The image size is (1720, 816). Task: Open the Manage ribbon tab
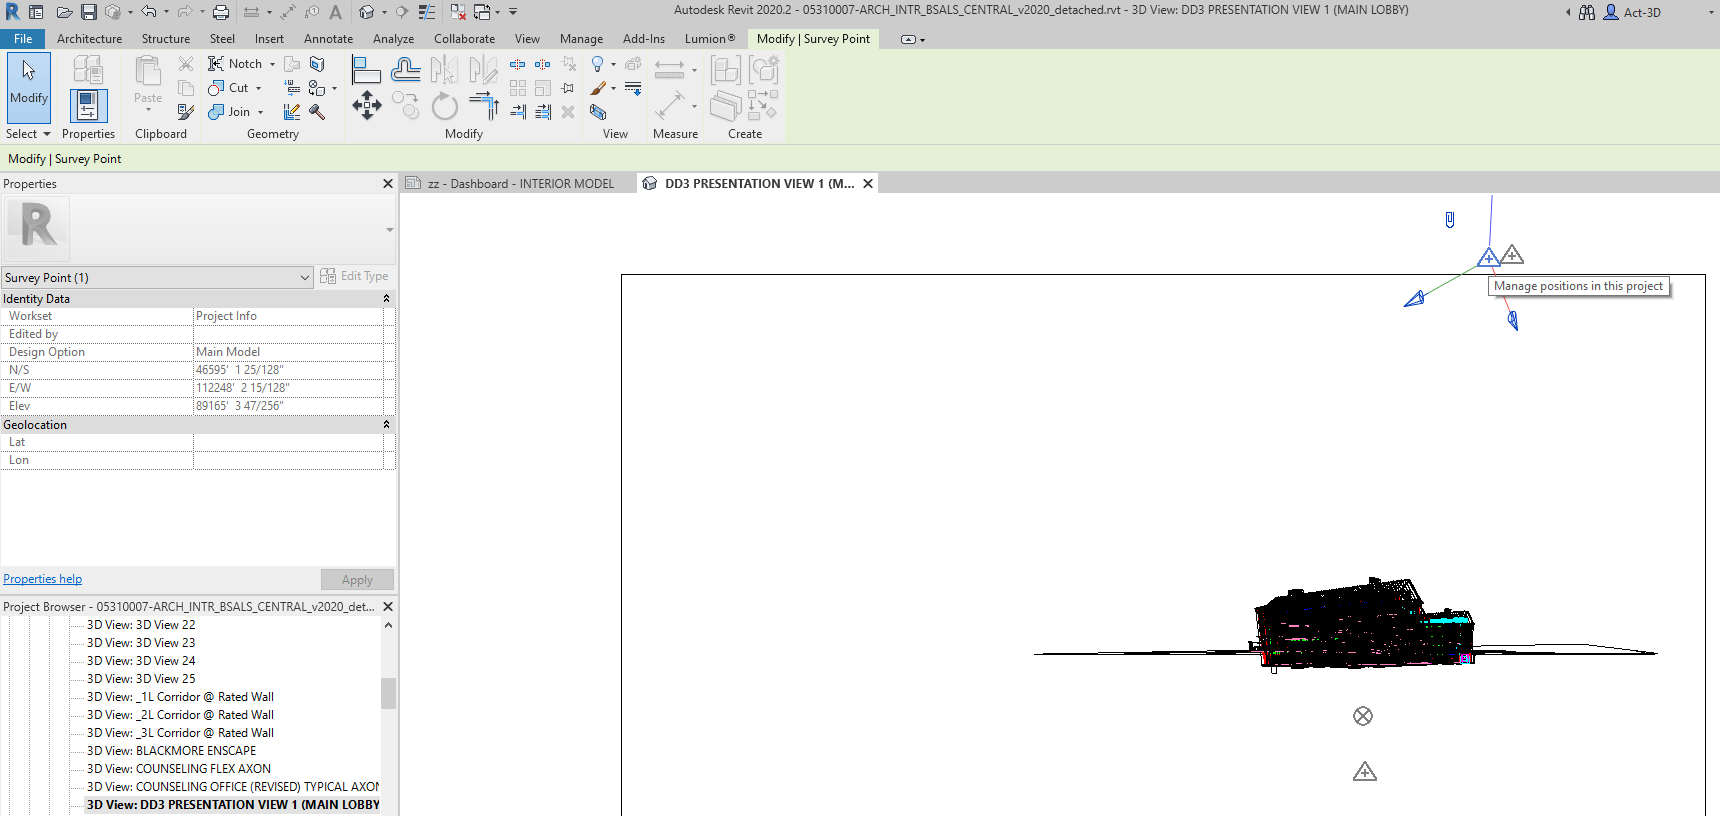[x=581, y=39]
